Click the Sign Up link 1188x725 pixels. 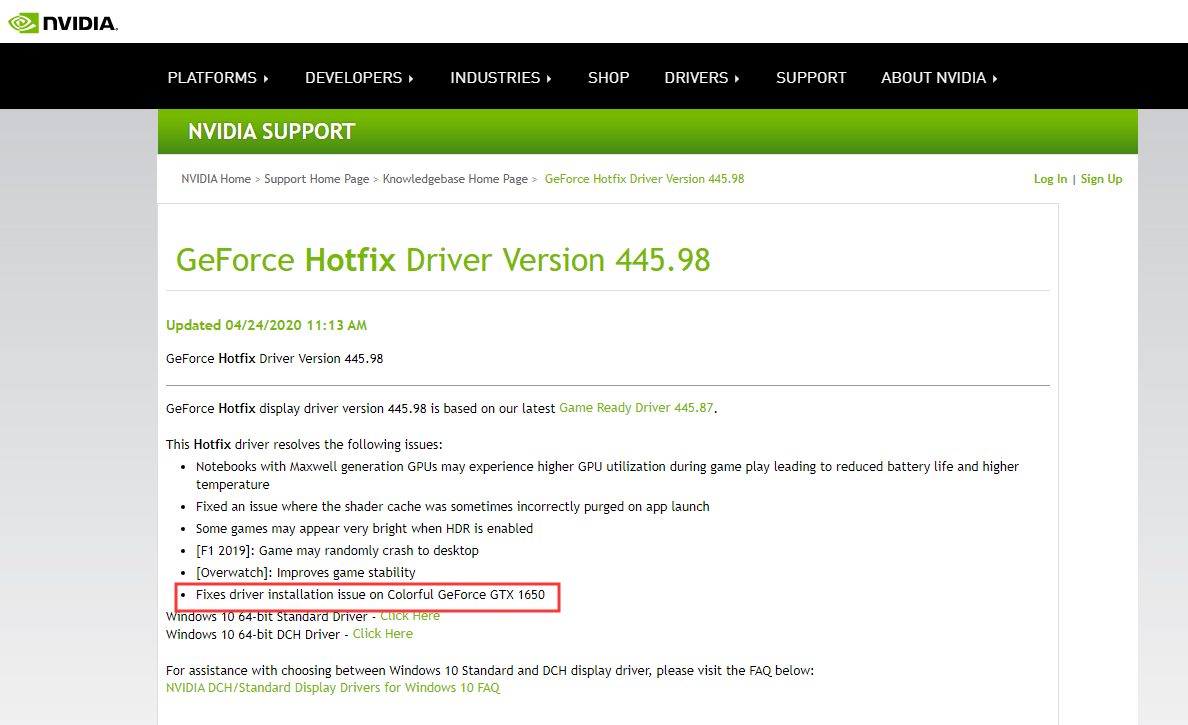click(x=1102, y=179)
